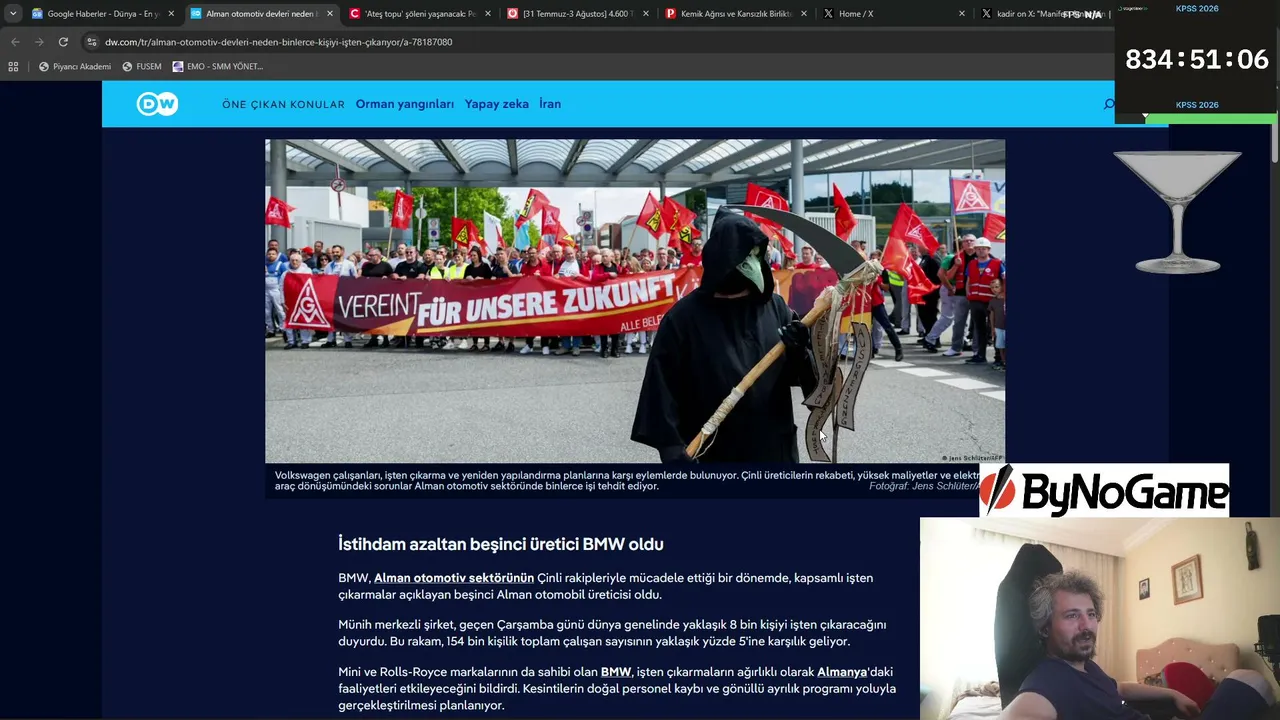The width and height of the screenshot is (1280, 720).
Task: Open the FUSEM bookmark
Action: (141, 67)
